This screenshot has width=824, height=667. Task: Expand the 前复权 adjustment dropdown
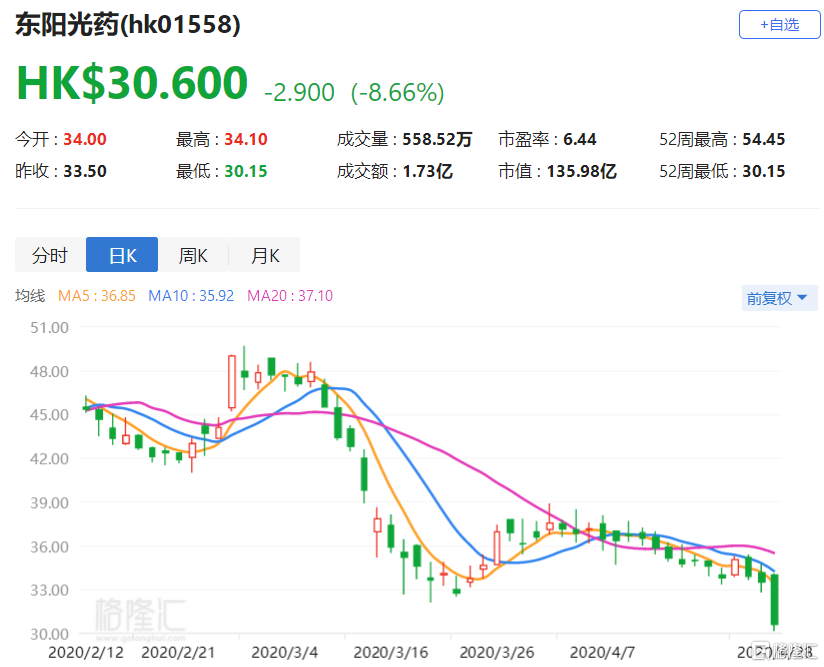[x=779, y=298]
